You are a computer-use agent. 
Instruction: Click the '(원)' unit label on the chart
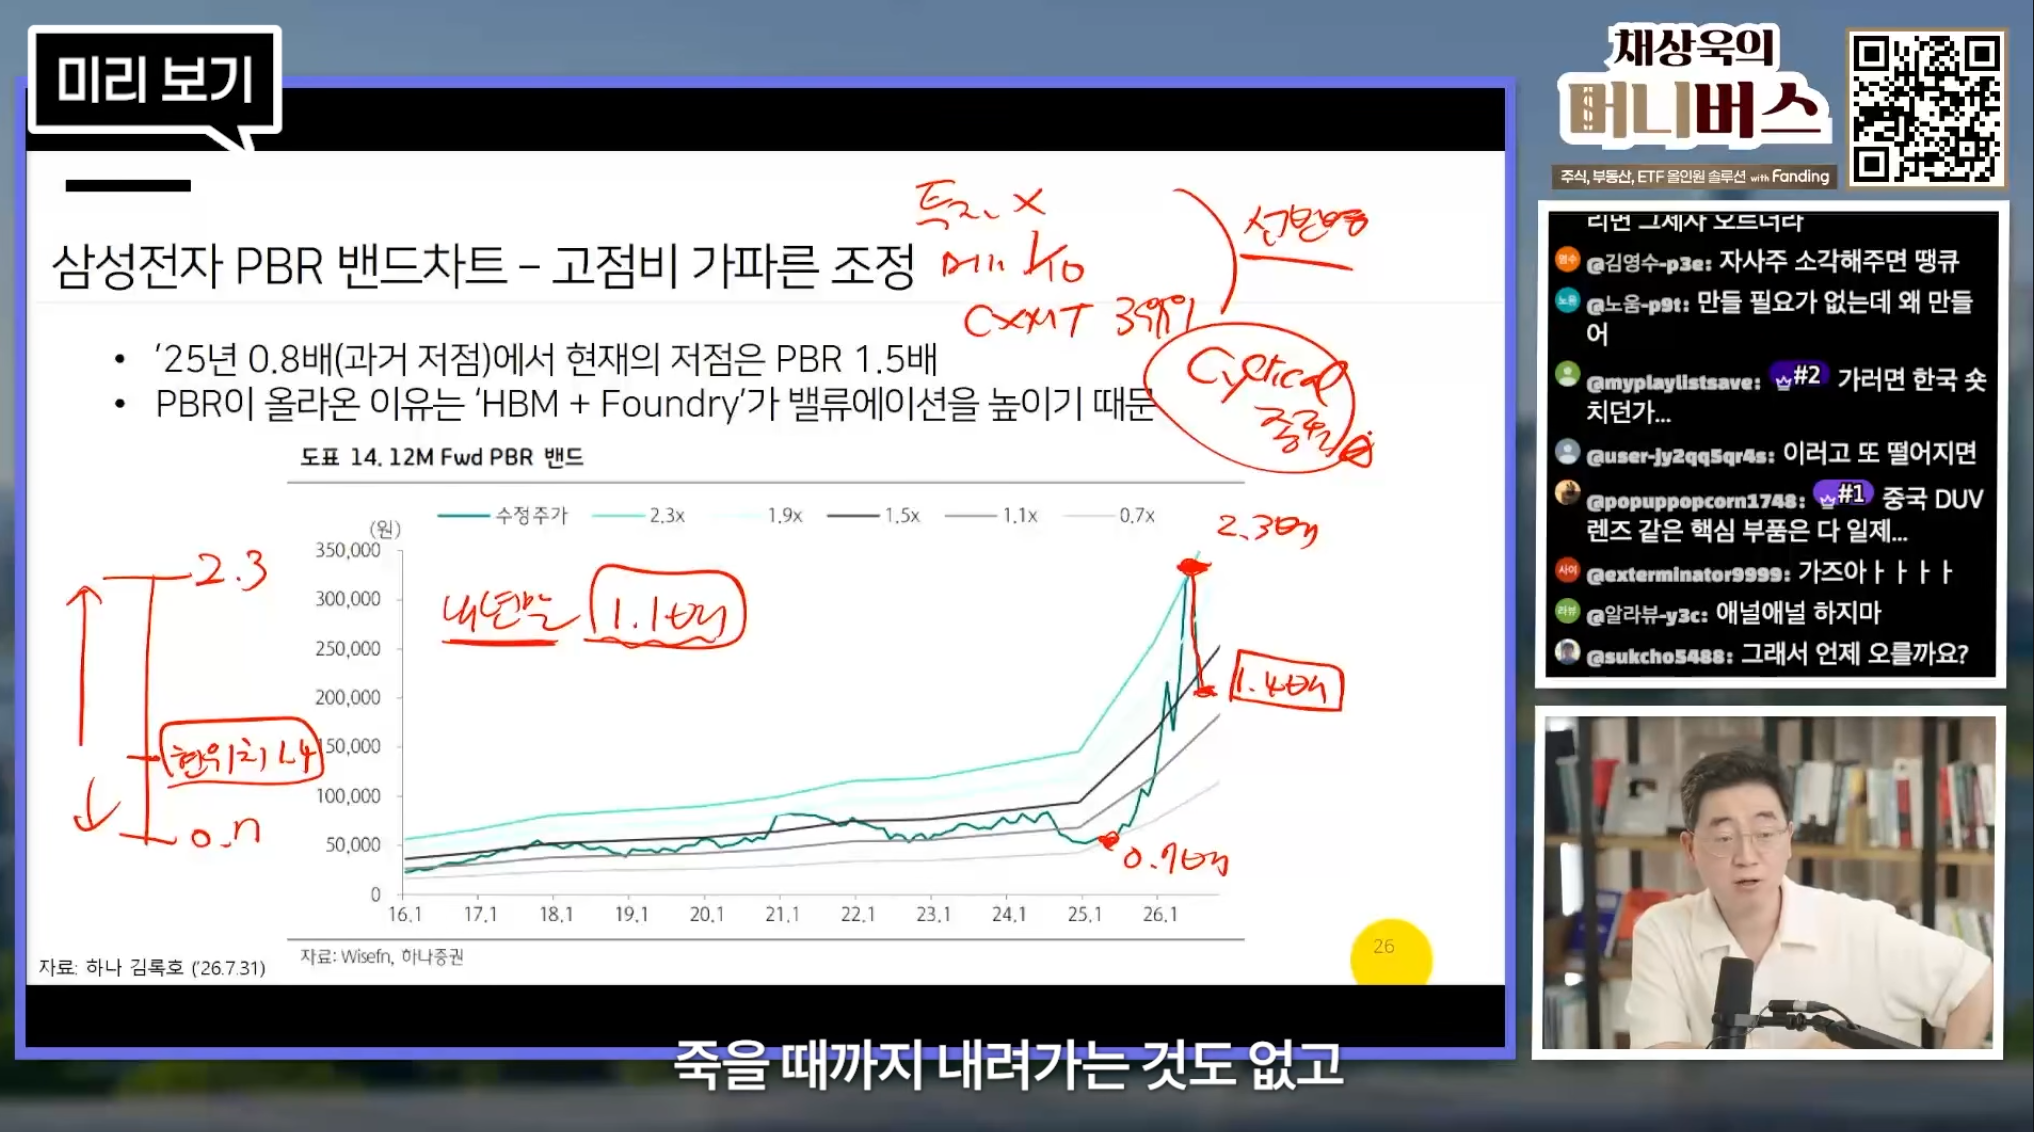385,528
